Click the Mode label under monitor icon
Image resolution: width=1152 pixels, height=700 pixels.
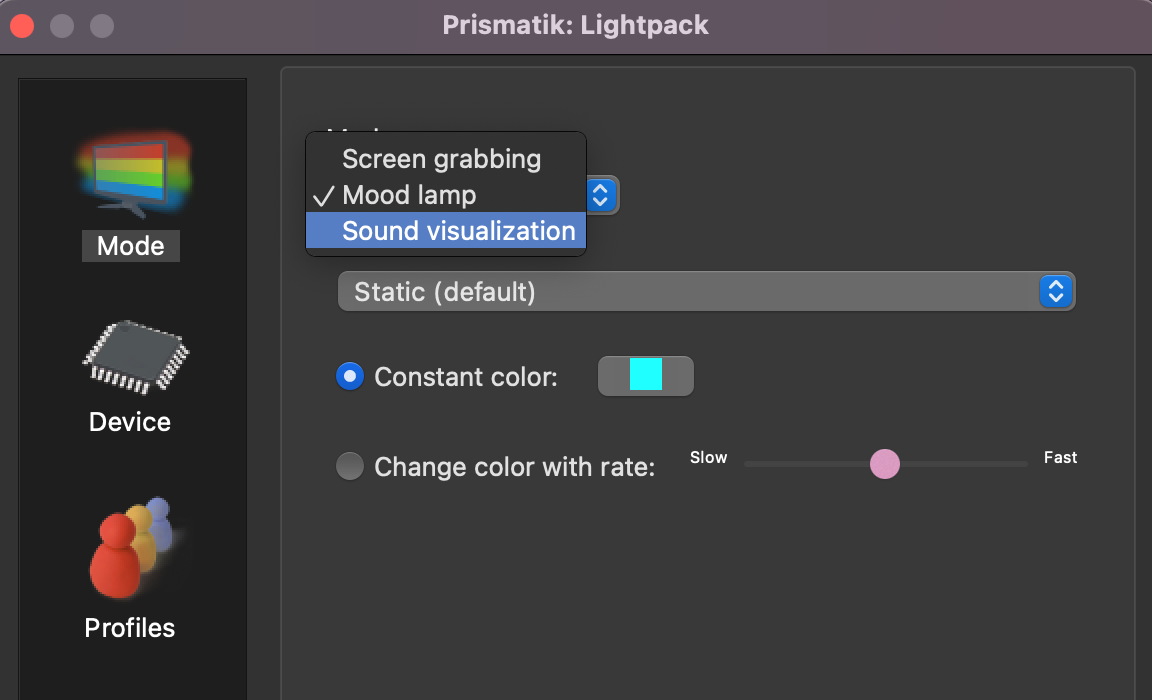[130, 245]
